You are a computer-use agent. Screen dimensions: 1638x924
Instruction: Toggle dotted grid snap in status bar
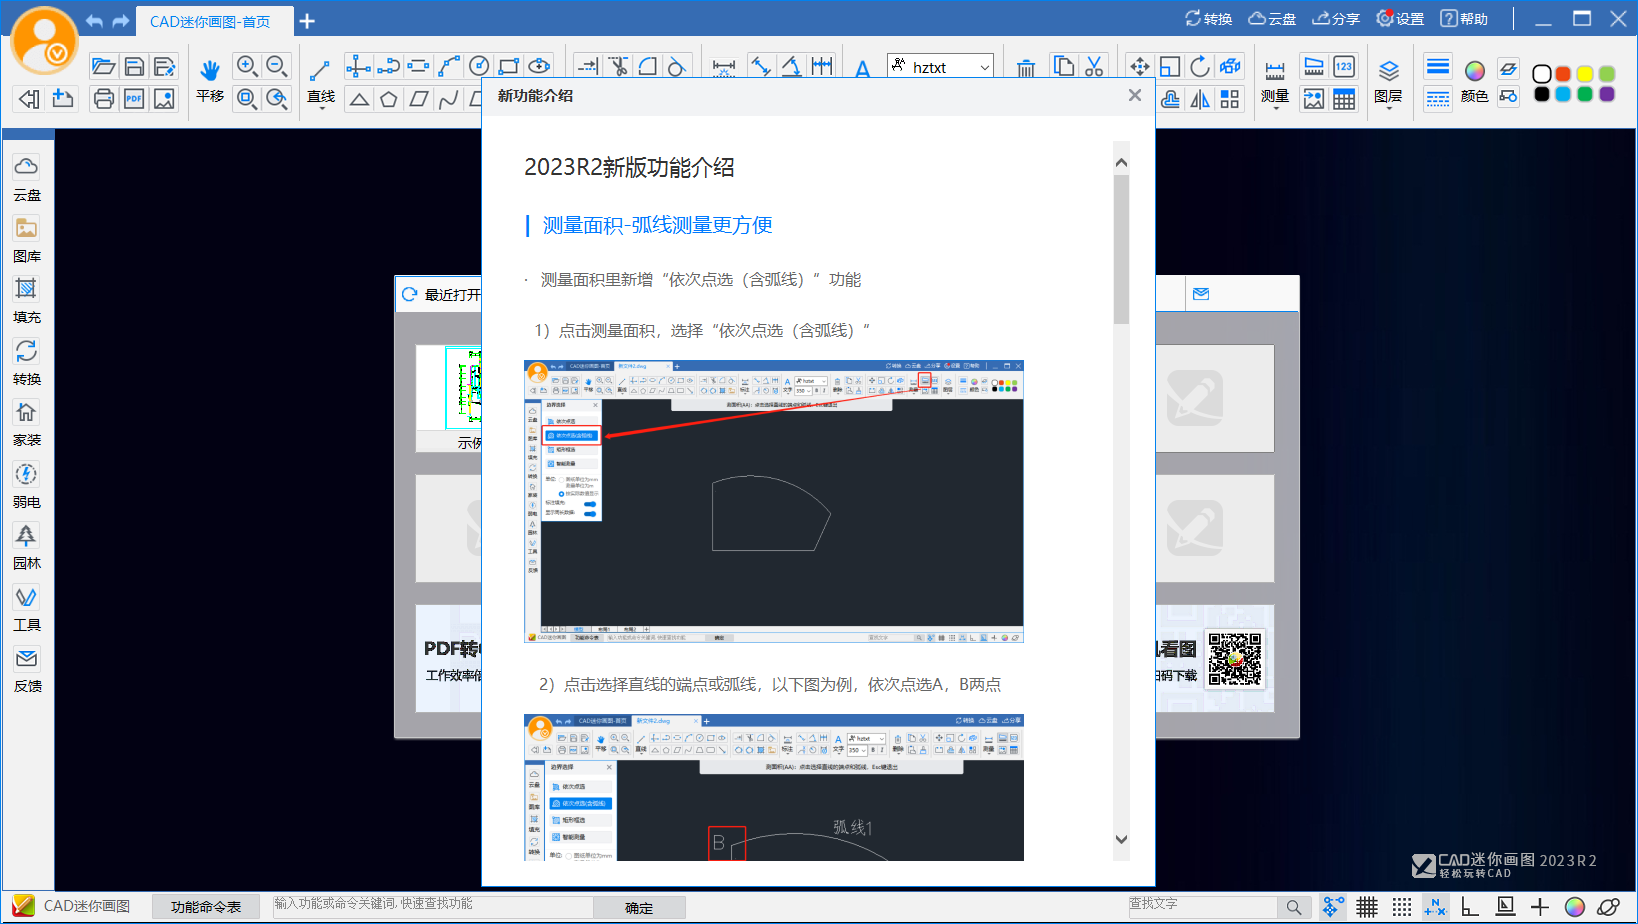[x=1402, y=907]
